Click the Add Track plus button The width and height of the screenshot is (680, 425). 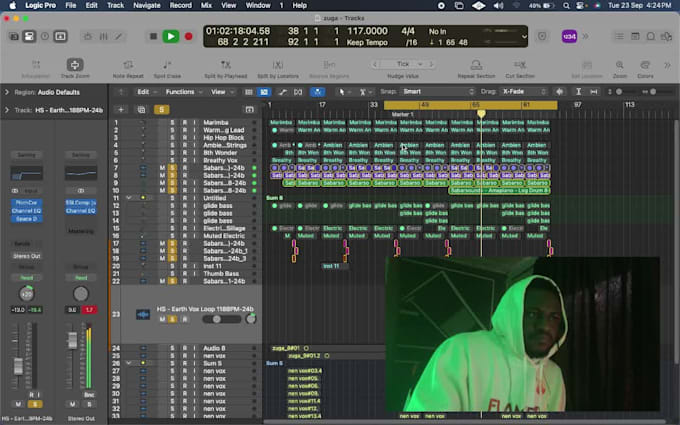point(121,110)
